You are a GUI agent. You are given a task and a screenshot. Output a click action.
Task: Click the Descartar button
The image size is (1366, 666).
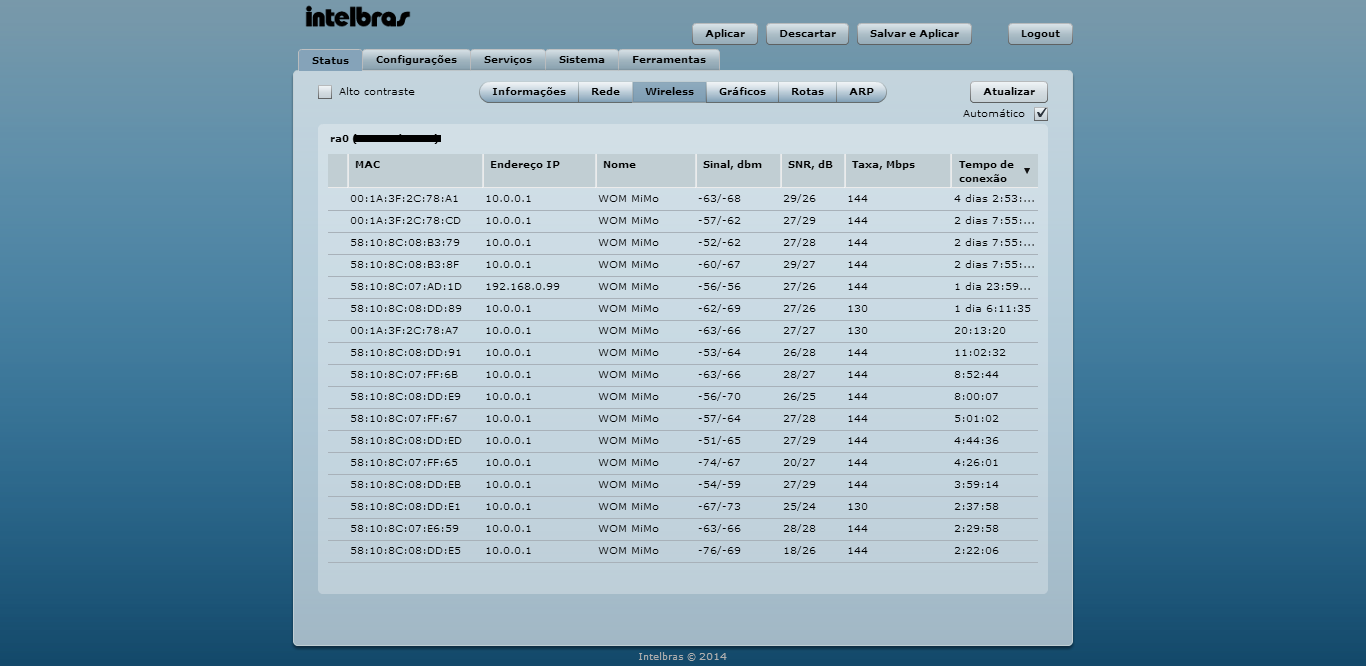tap(807, 34)
